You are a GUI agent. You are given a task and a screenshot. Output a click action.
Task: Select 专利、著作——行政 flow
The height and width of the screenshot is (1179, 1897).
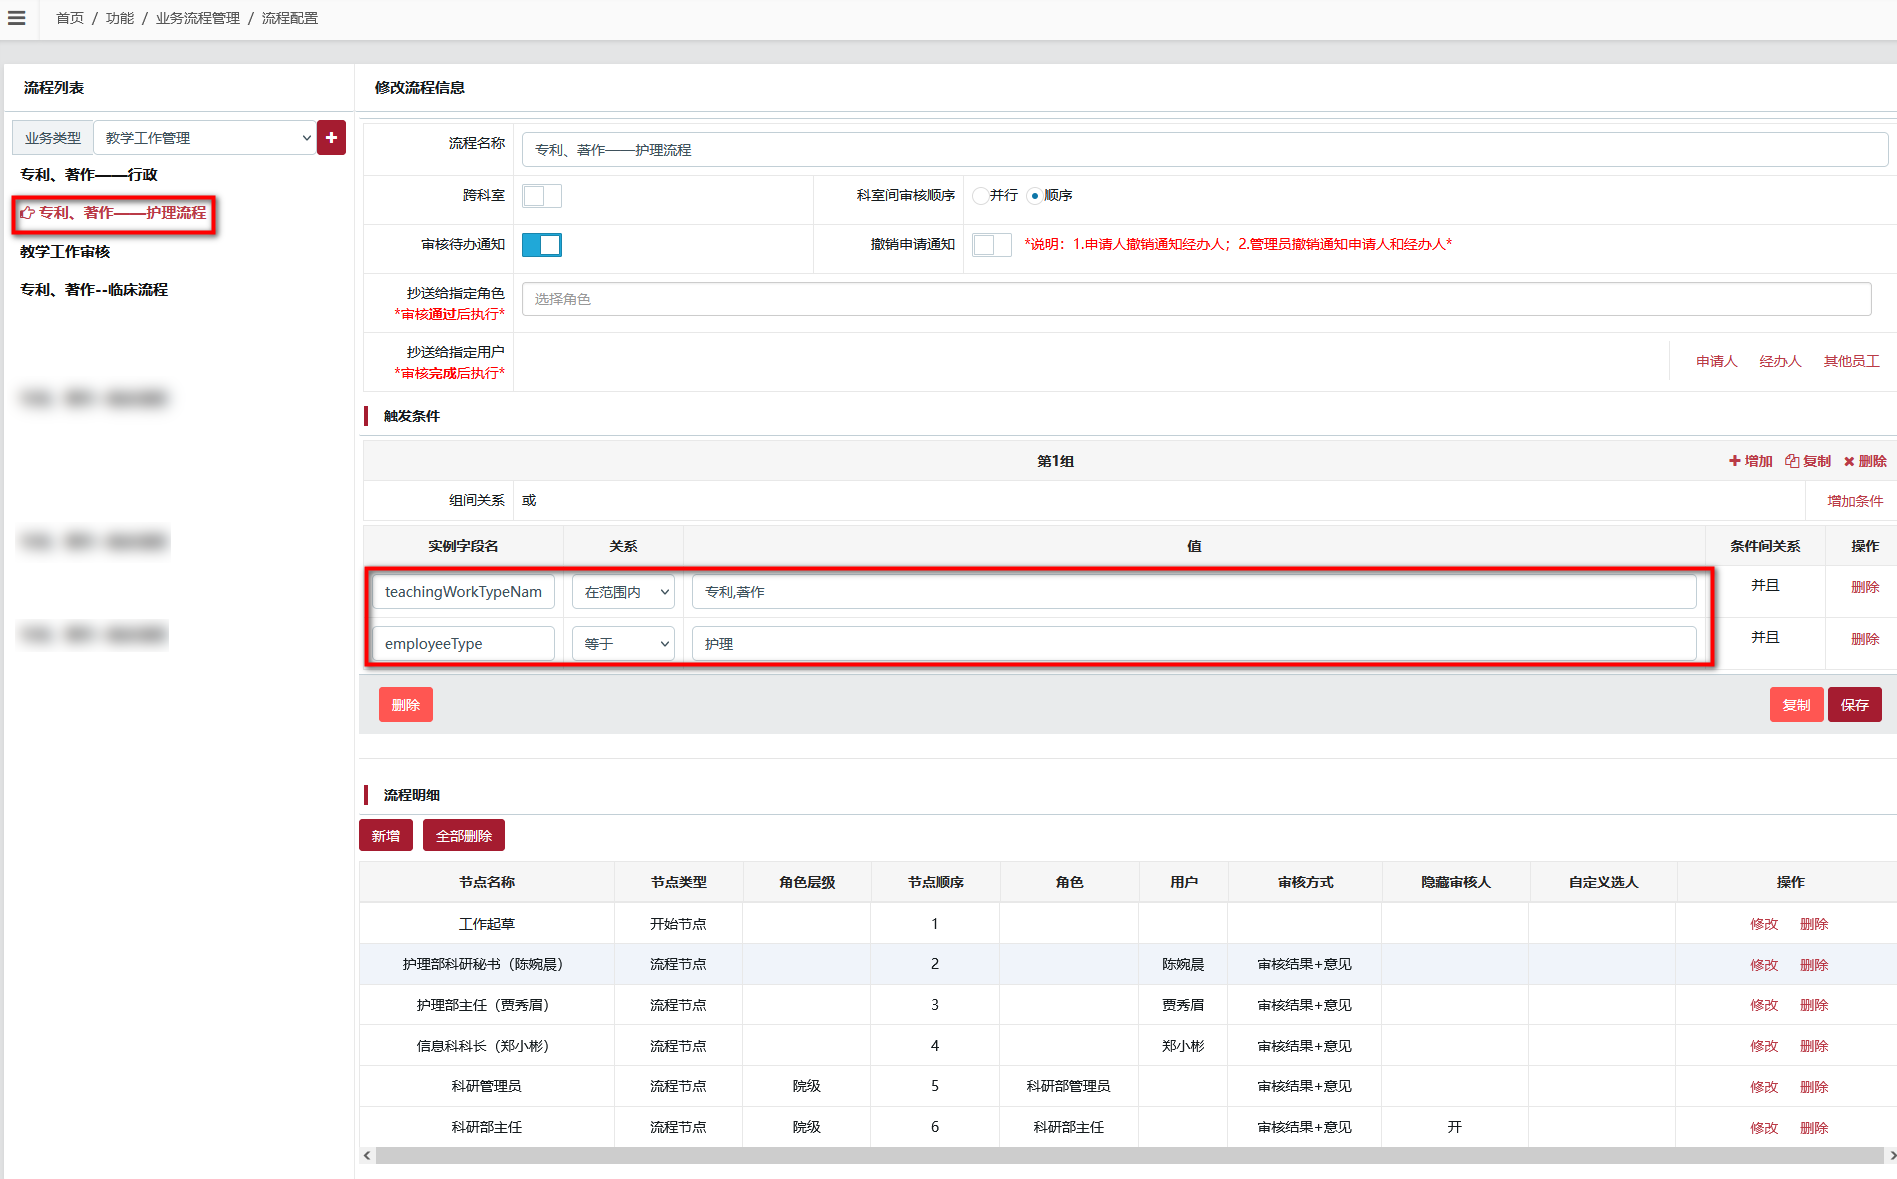89,174
